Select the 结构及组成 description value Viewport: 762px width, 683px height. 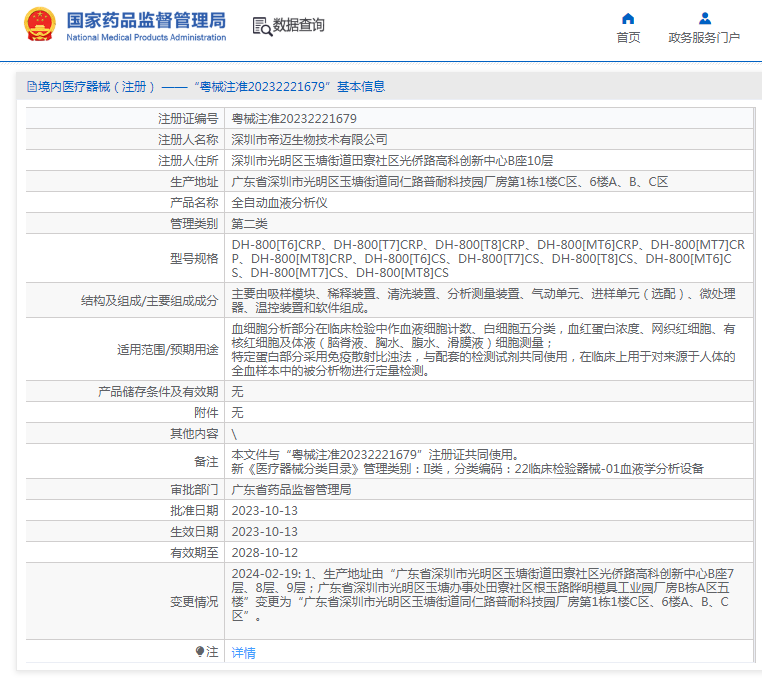coord(484,300)
